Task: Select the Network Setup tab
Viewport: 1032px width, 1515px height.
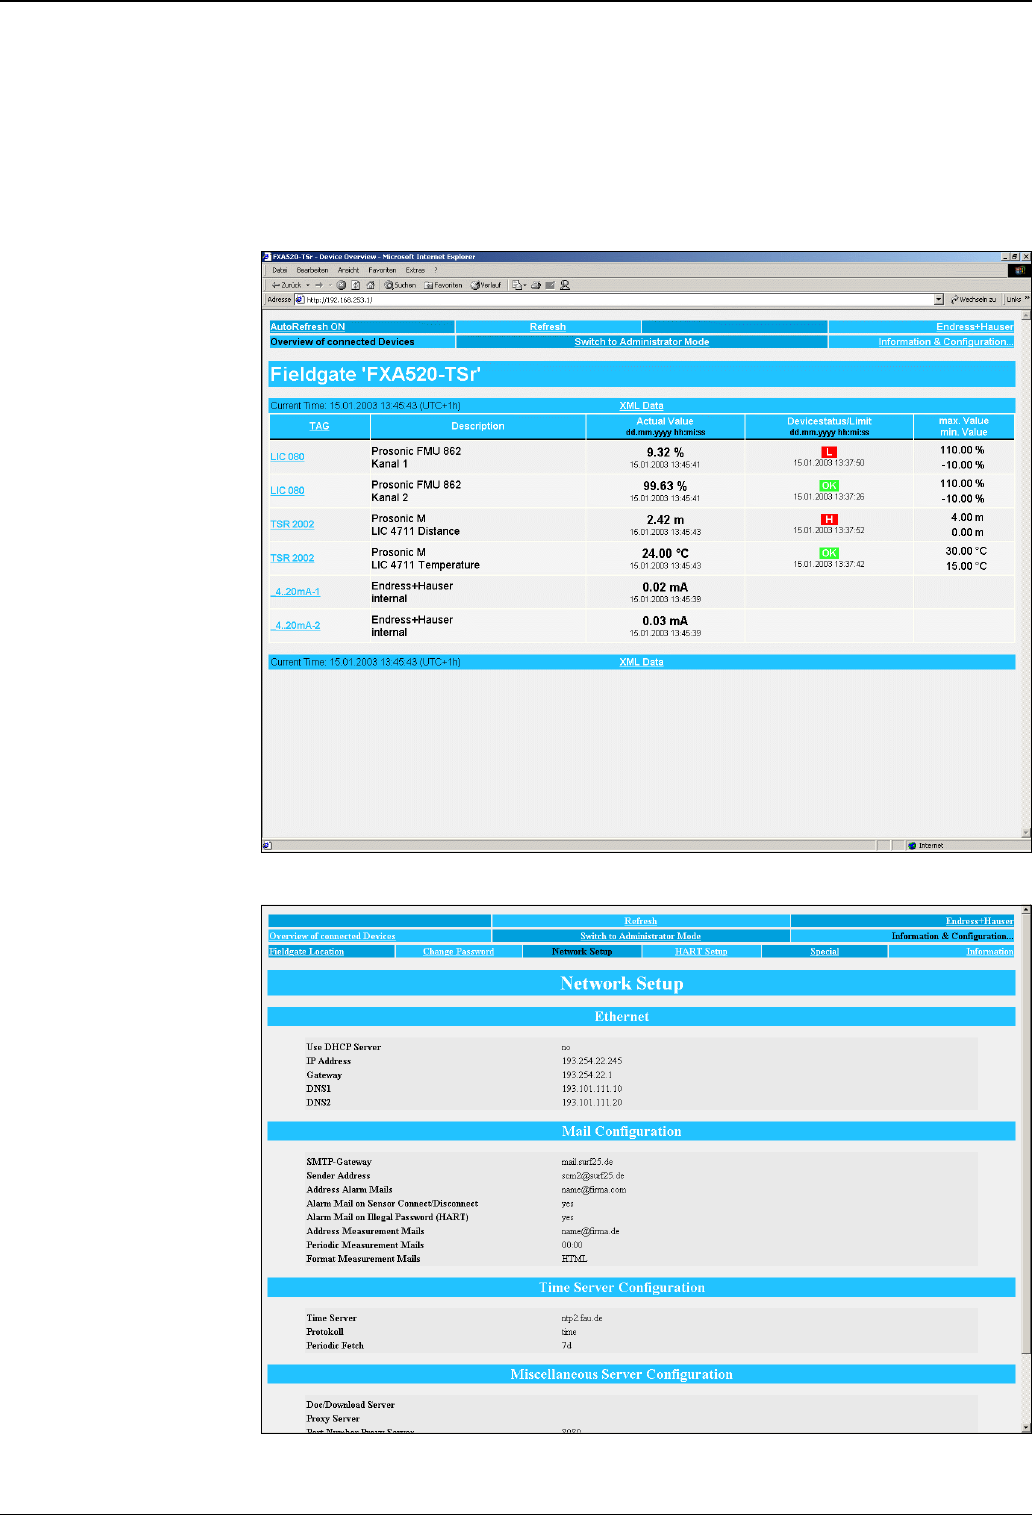Action: coord(582,951)
